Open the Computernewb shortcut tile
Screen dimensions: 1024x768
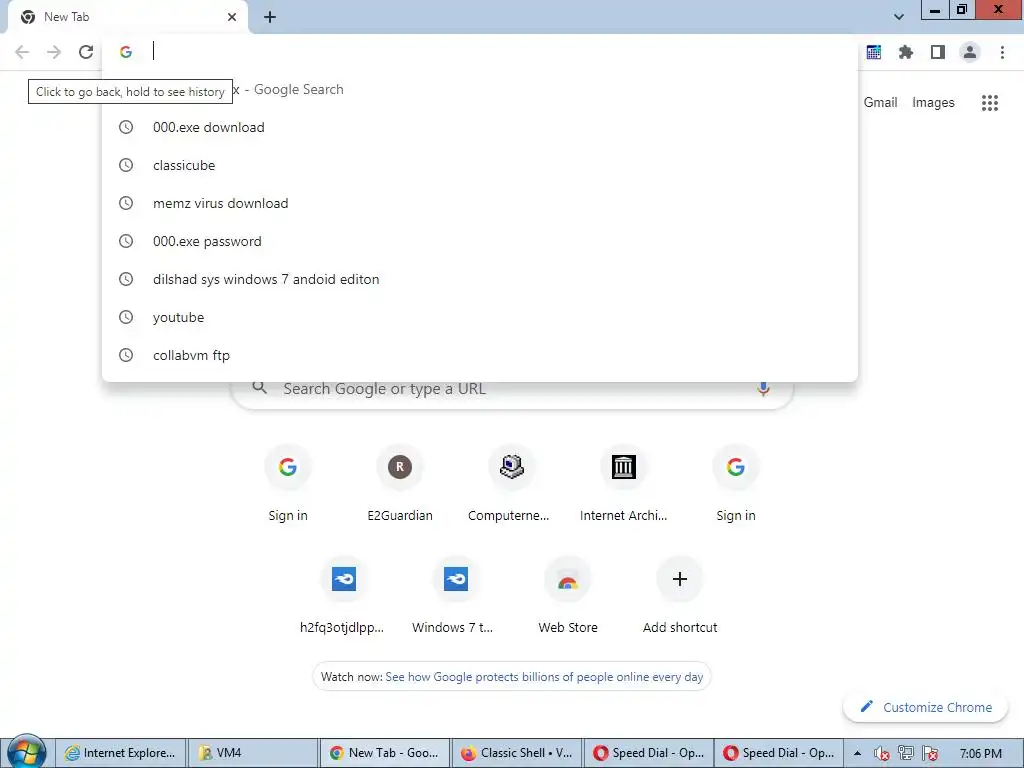(511, 483)
